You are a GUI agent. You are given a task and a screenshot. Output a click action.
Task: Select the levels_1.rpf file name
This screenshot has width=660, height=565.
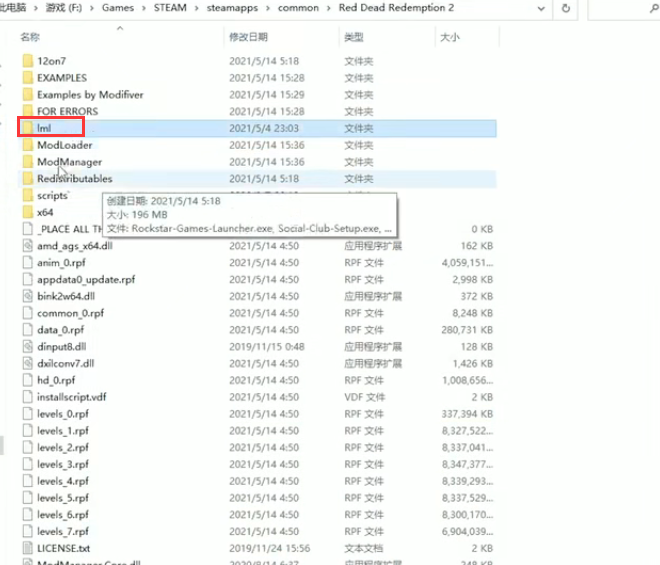pyautogui.click(x=63, y=431)
